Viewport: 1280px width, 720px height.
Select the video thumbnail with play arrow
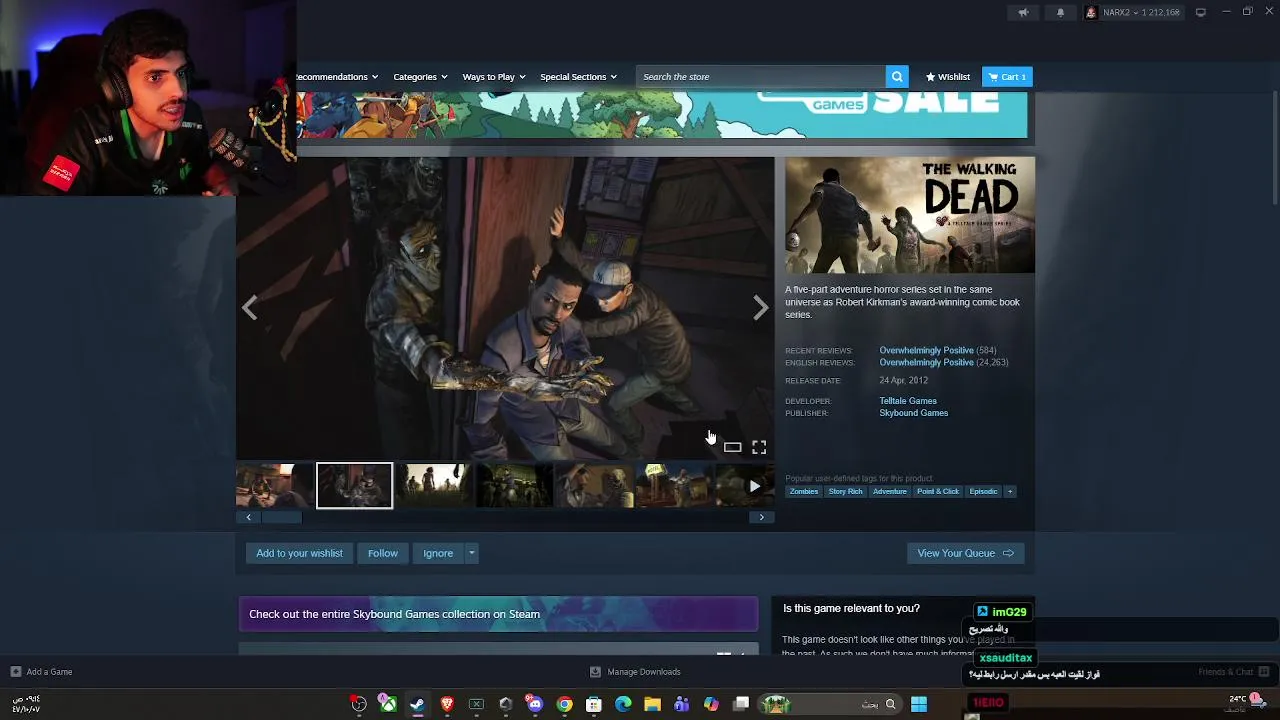click(x=745, y=485)
